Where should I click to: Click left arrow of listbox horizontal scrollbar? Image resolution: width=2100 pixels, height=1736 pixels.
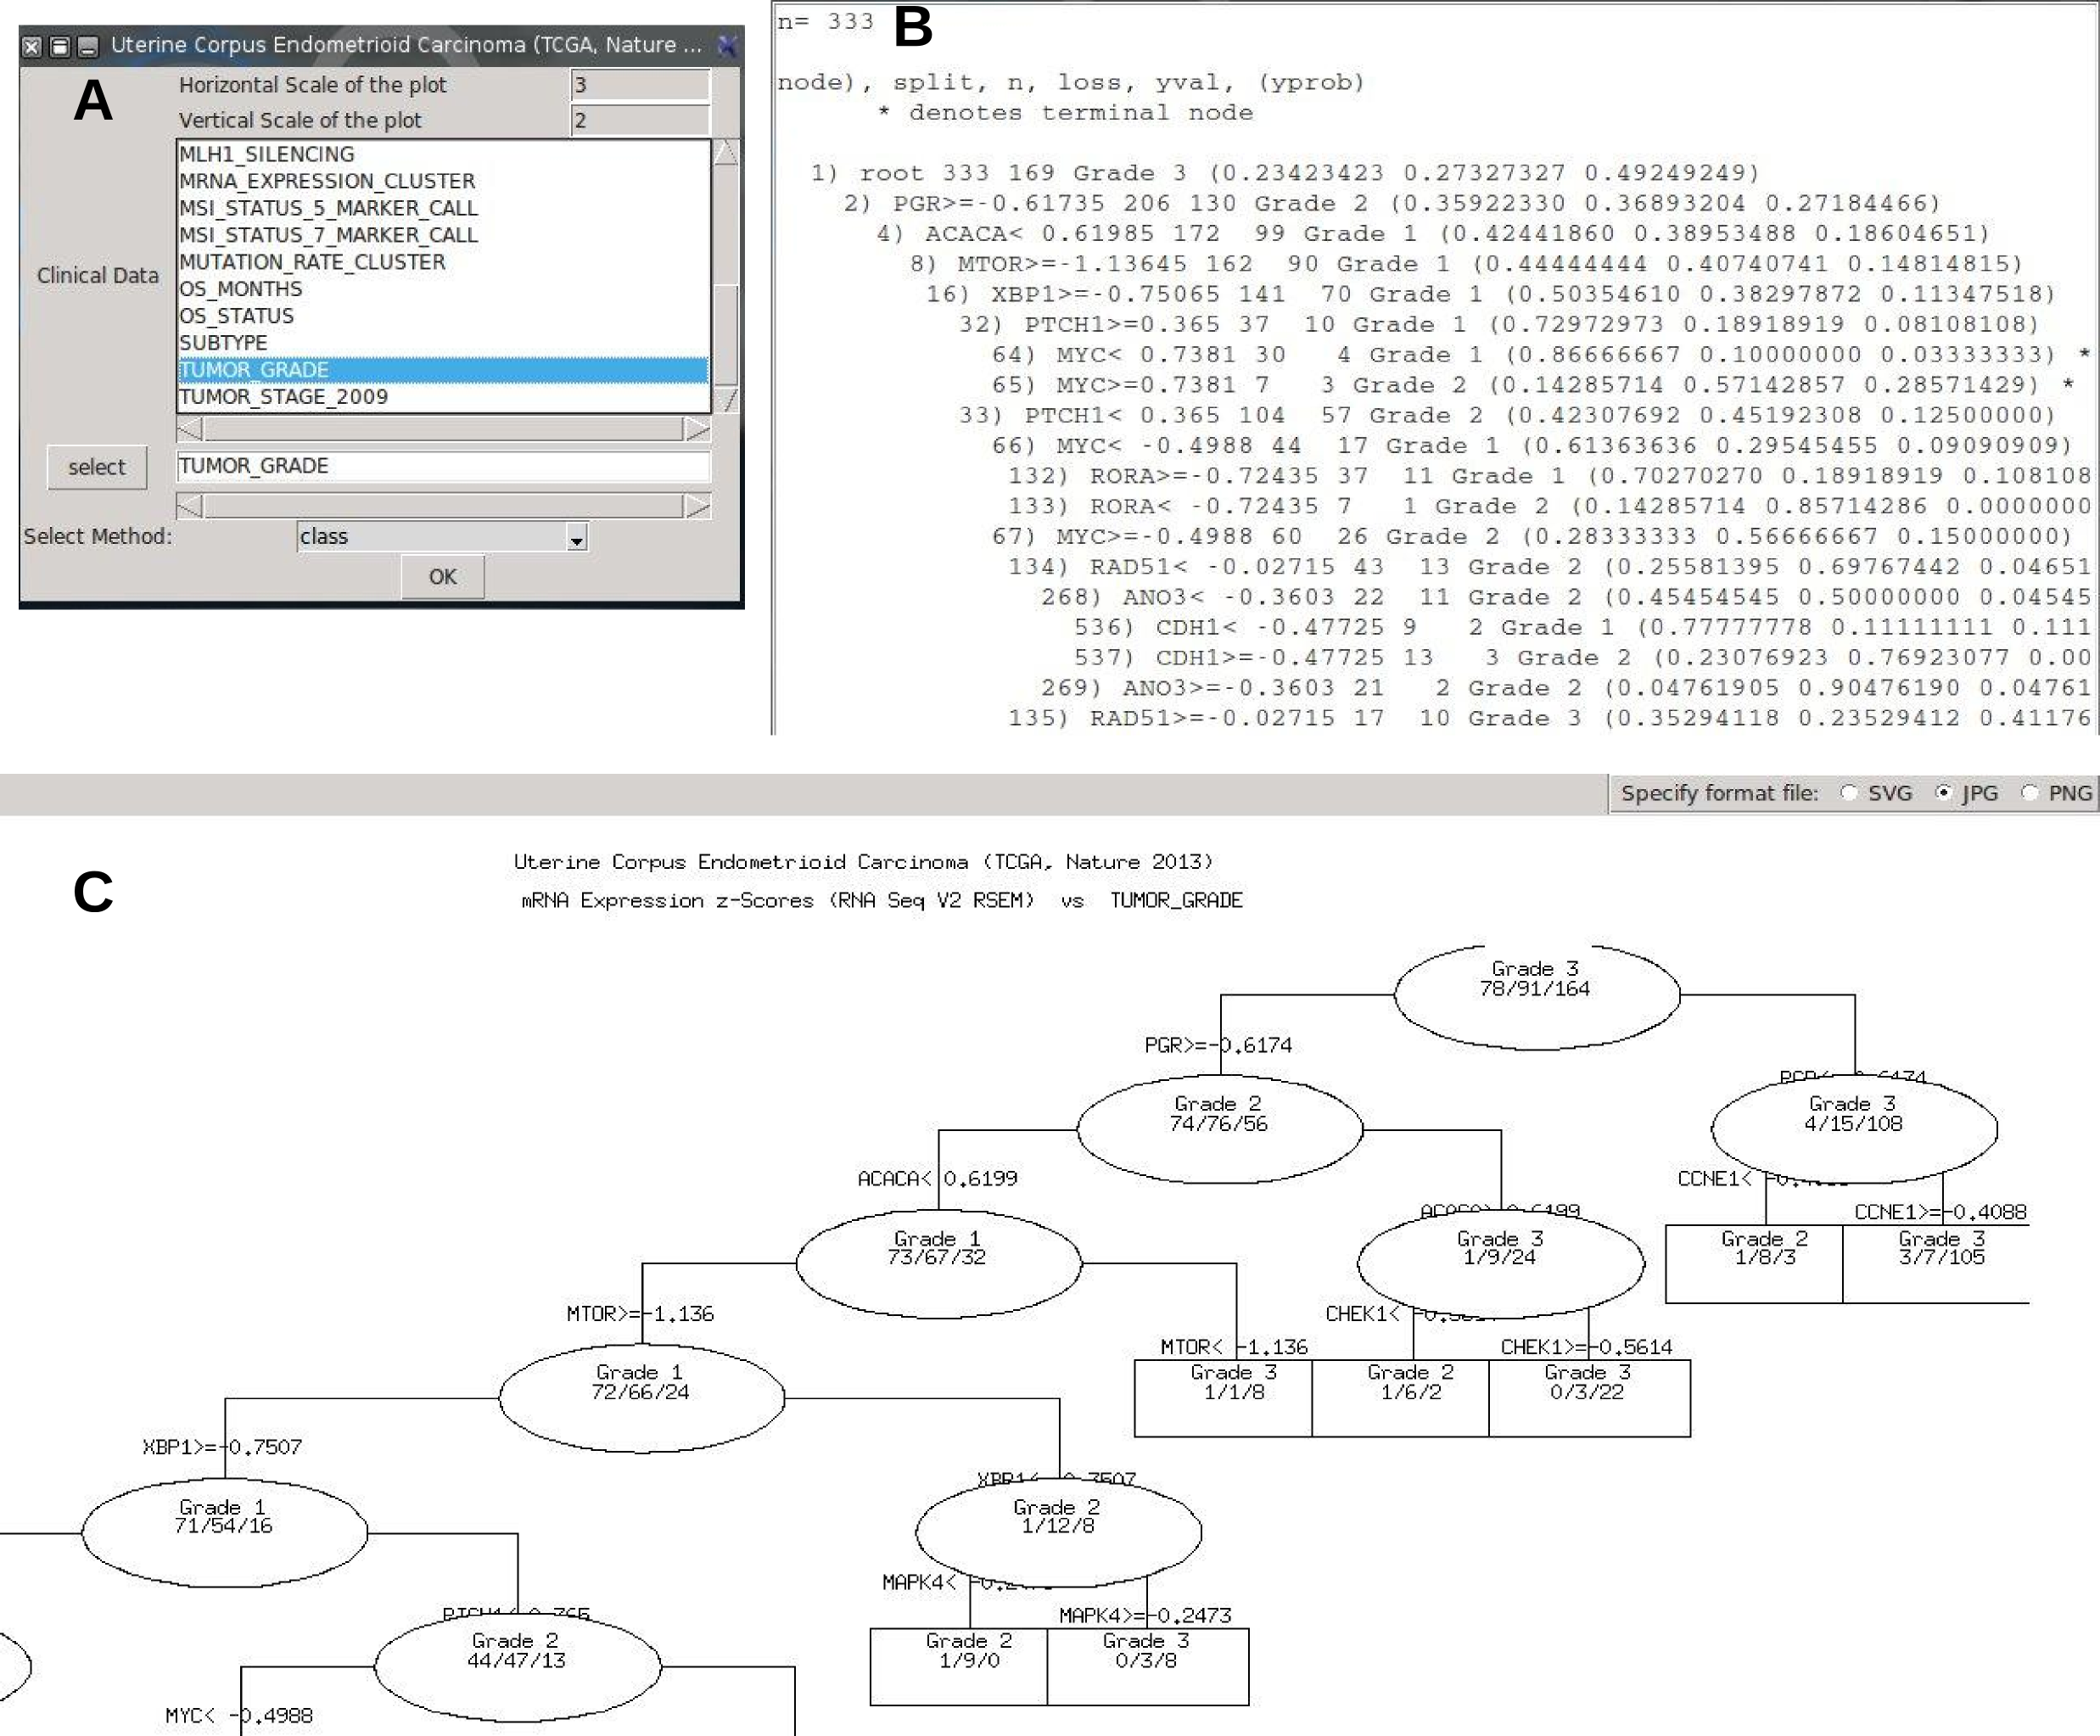point(189,429)
